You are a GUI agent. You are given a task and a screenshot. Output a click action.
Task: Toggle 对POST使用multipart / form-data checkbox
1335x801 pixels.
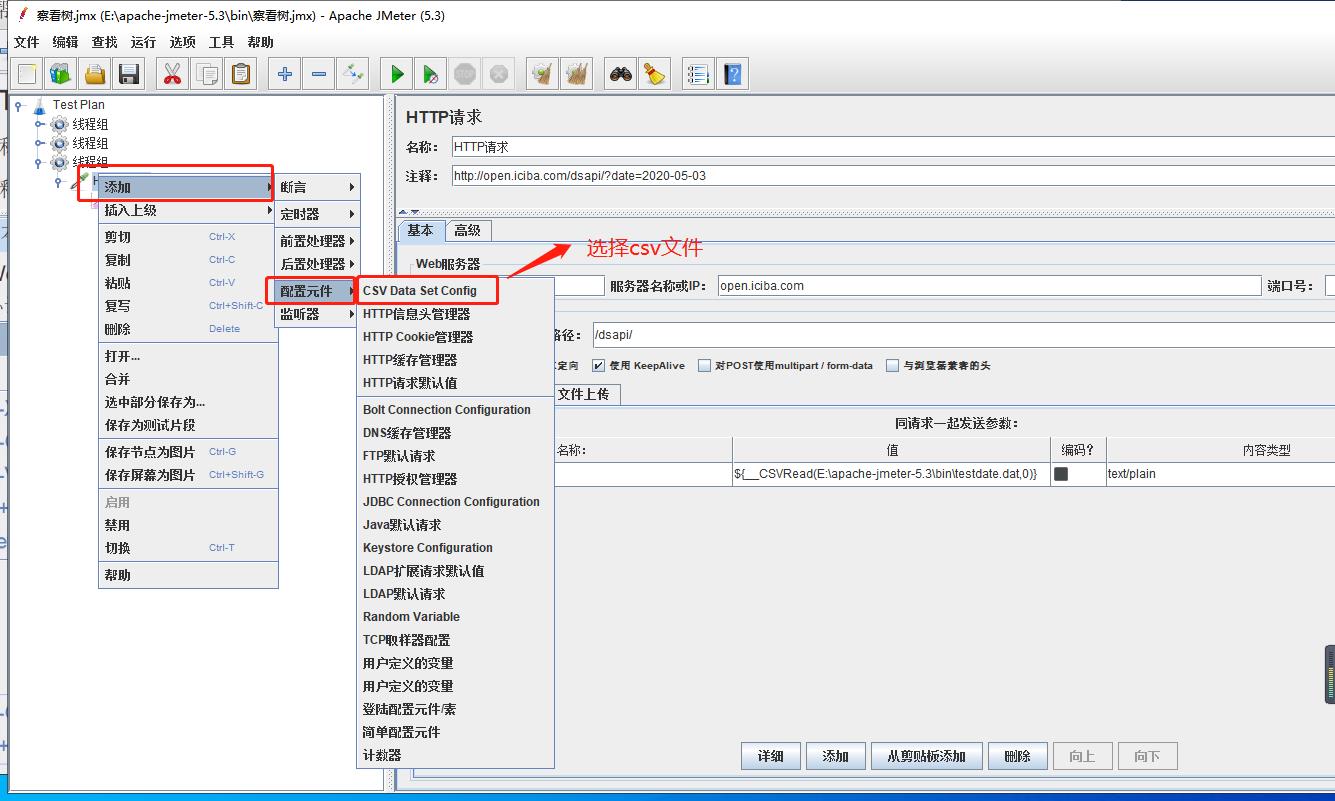click(705, 366)
